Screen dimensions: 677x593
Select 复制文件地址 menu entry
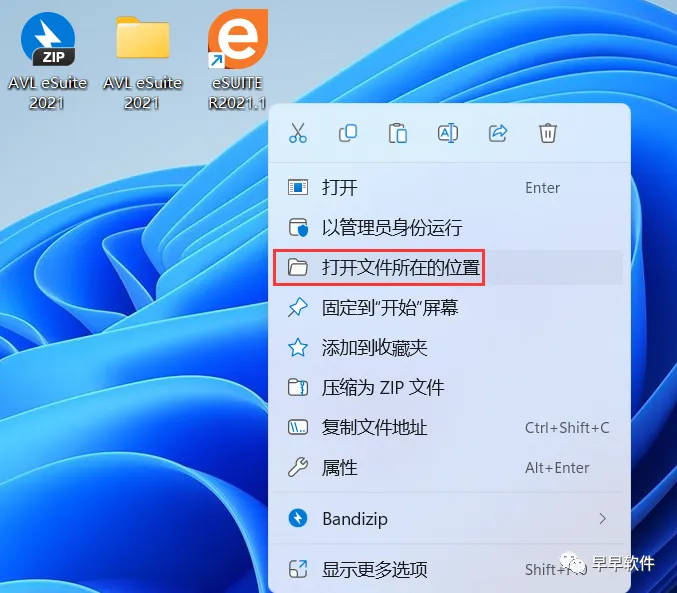pyautogui.click(x=449, y=428)
